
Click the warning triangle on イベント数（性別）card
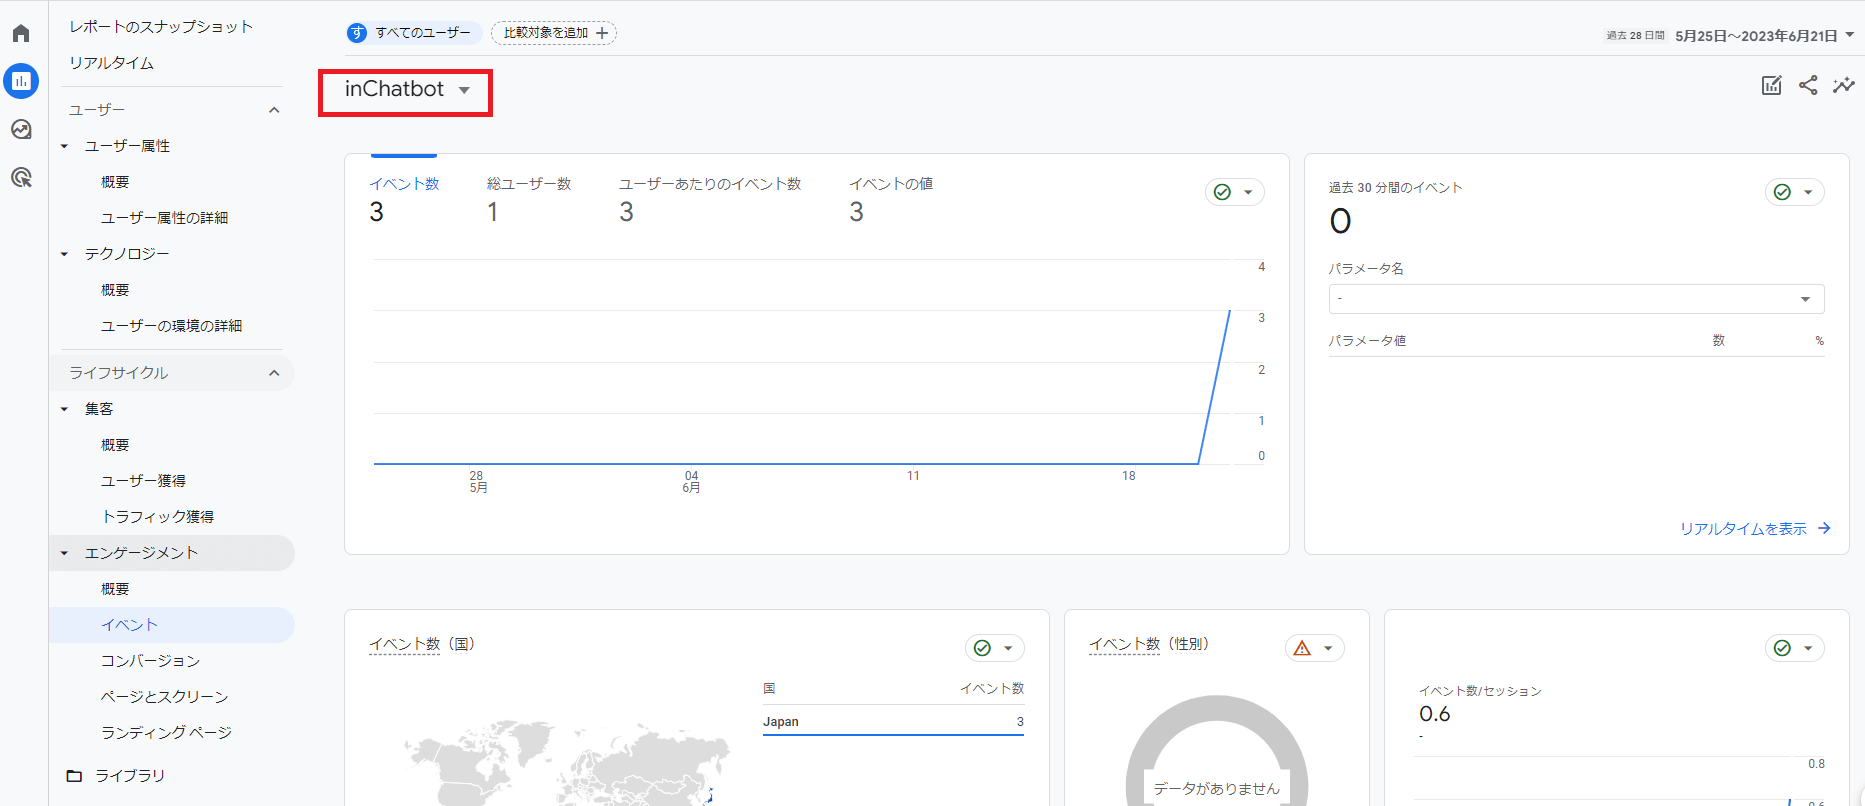click(x=1302, y=648)
